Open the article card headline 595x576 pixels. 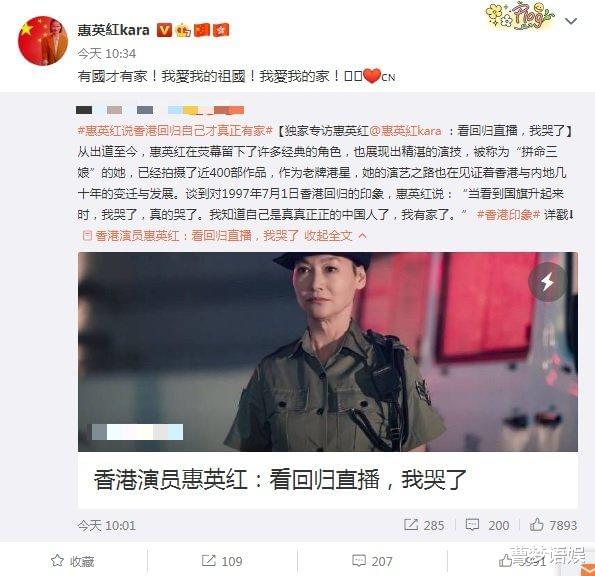pyautogui.click(x=280, y=479)
